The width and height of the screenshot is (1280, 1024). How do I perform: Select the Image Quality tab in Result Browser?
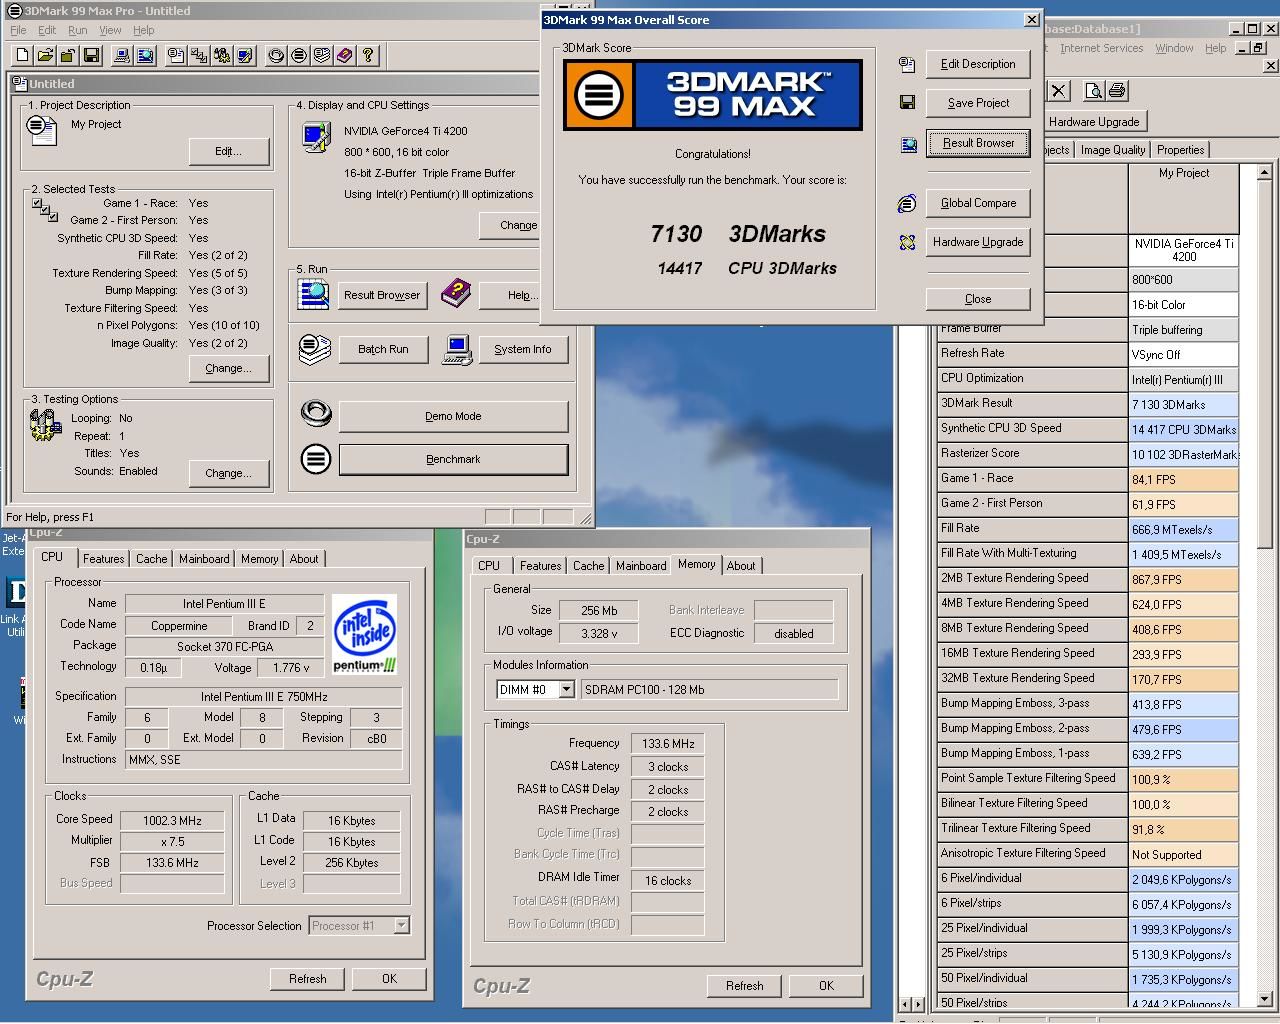coord(1112,150)
